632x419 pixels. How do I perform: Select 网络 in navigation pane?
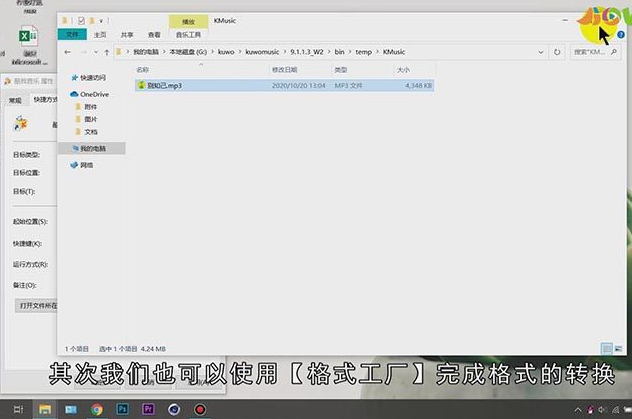(x=82, y=165)
